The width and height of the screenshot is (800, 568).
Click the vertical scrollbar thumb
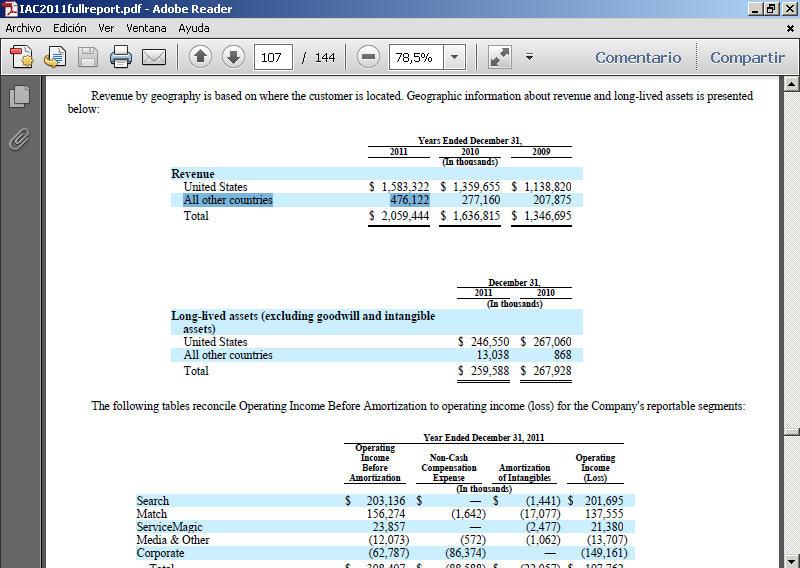tap(791, 432)
